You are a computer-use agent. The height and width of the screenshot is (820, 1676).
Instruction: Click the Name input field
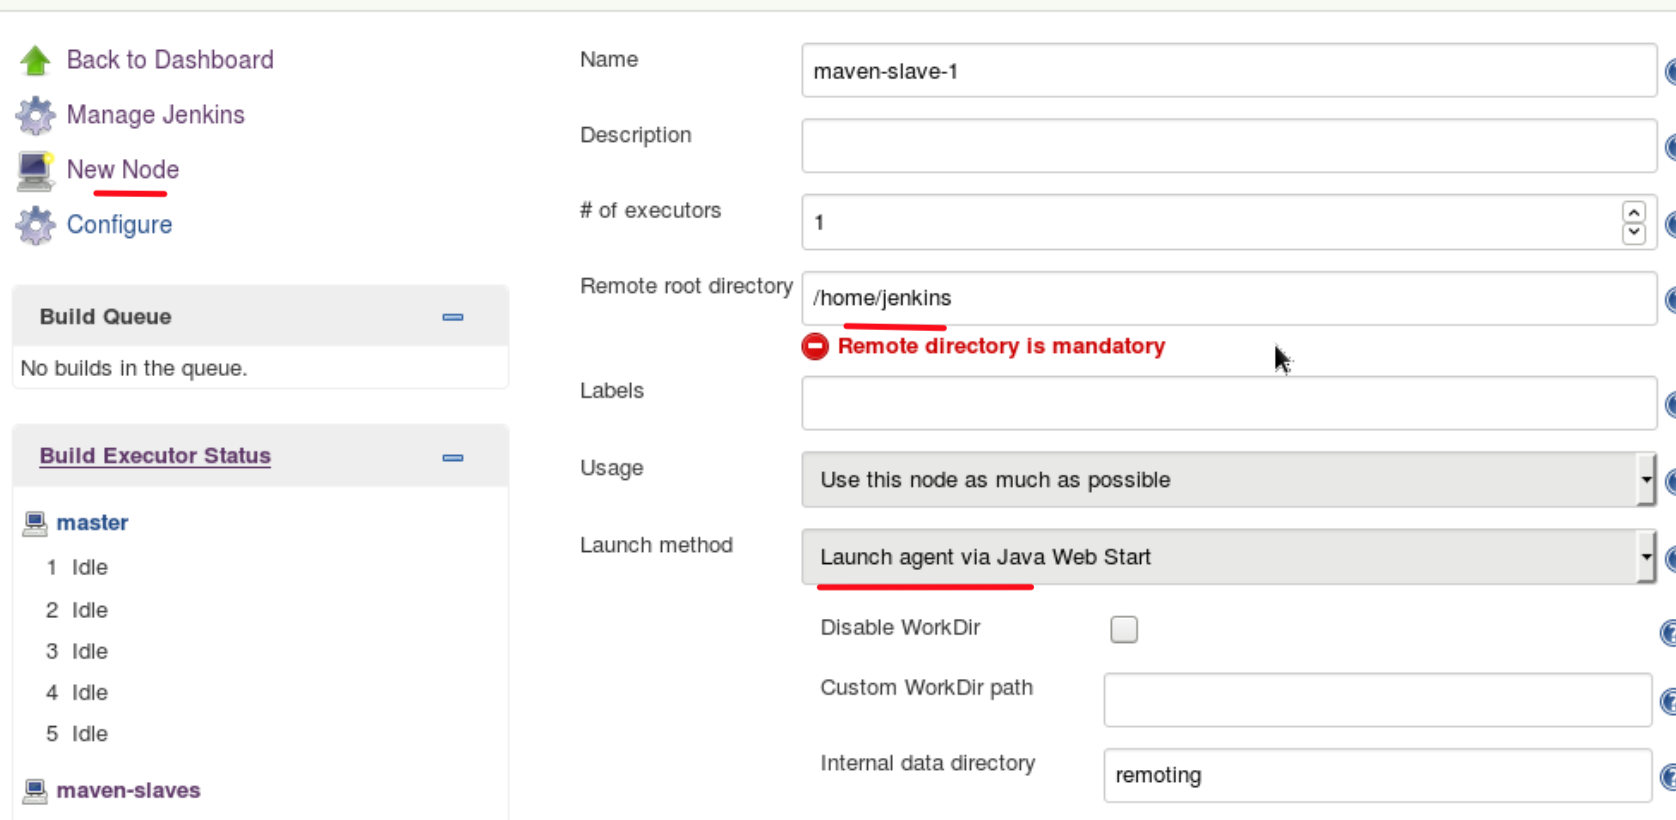point(1229,71)
